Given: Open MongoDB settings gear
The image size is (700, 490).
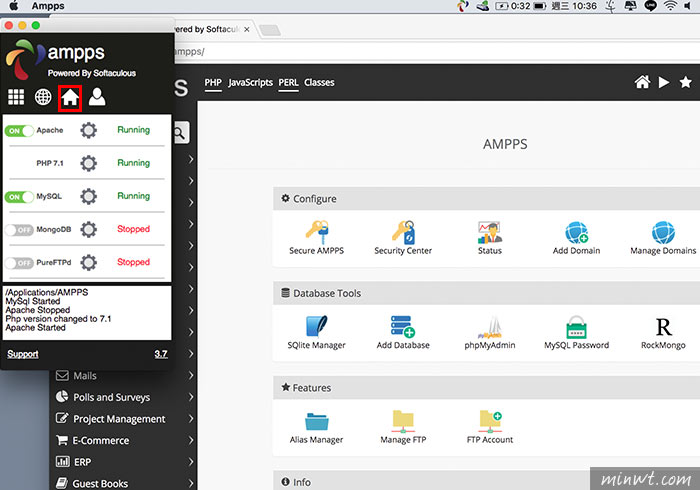Looking at the screenshot, I should (x=88, y=229).
